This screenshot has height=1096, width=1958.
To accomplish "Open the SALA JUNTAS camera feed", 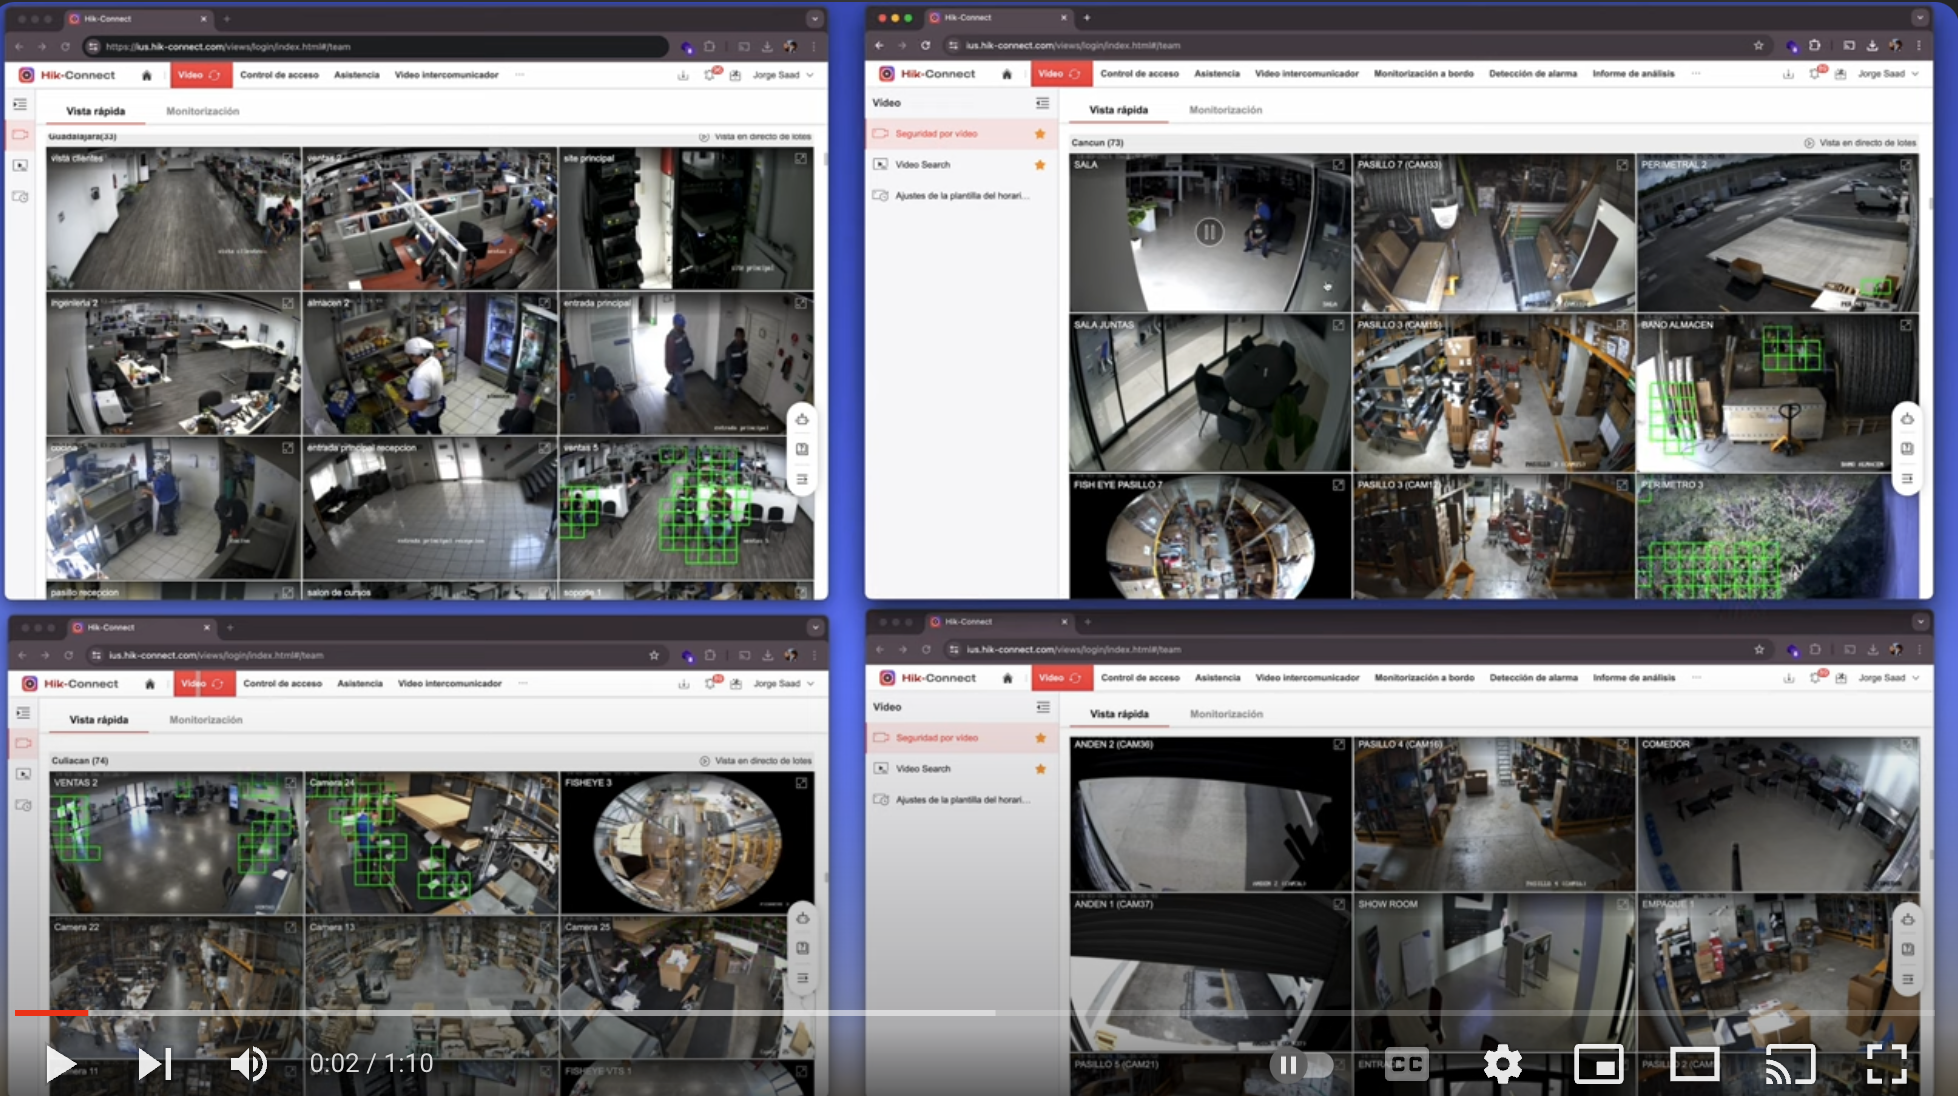I will pos(1210,393).
